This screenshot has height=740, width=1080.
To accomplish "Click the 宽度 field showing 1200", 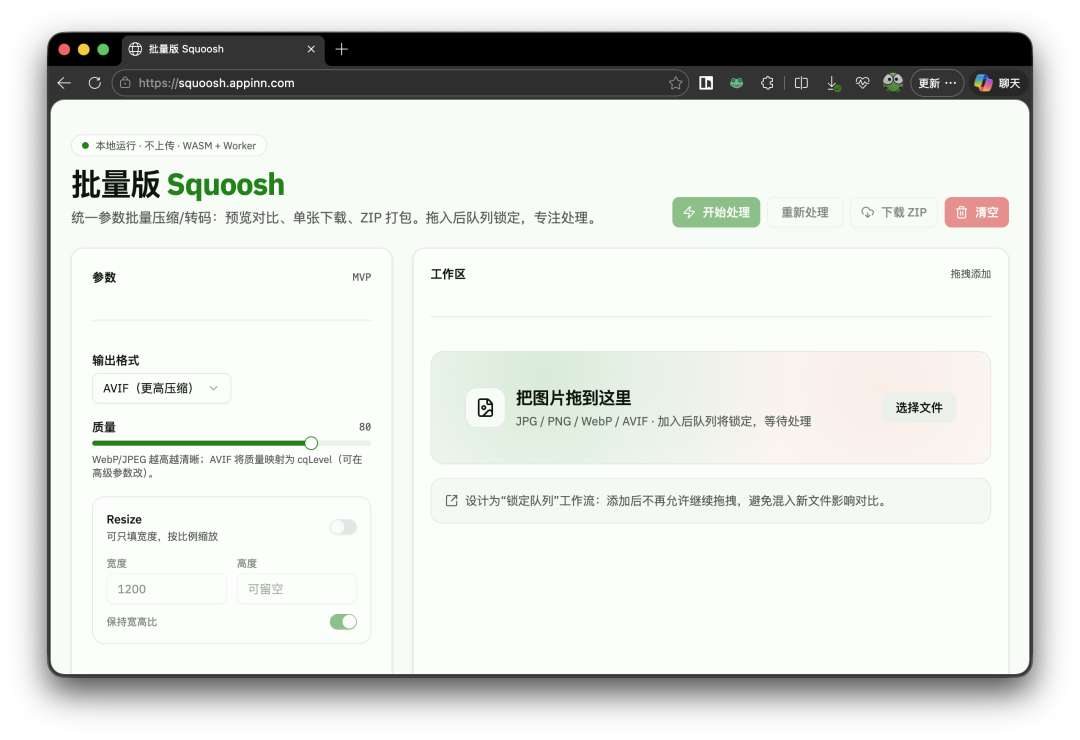I will [x=166, y=589].
